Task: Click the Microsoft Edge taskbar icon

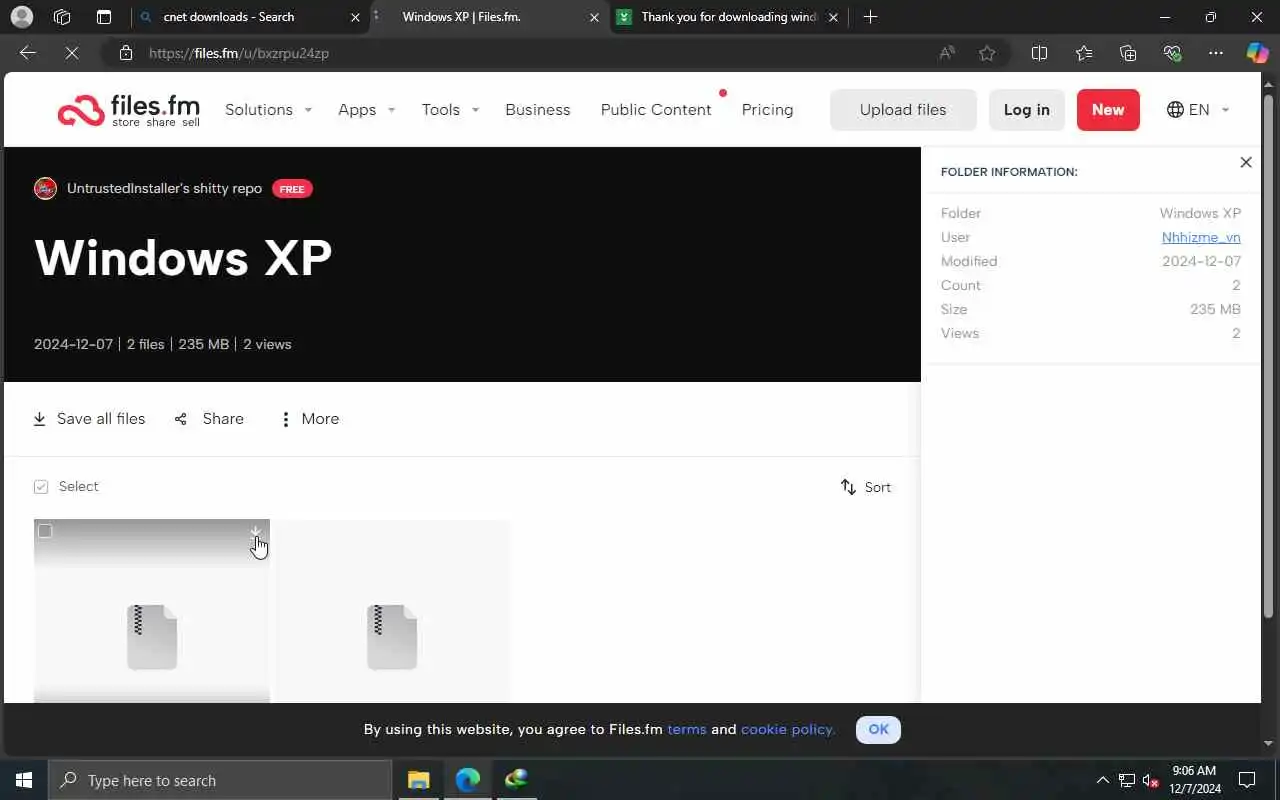Action: pos(467,780)
